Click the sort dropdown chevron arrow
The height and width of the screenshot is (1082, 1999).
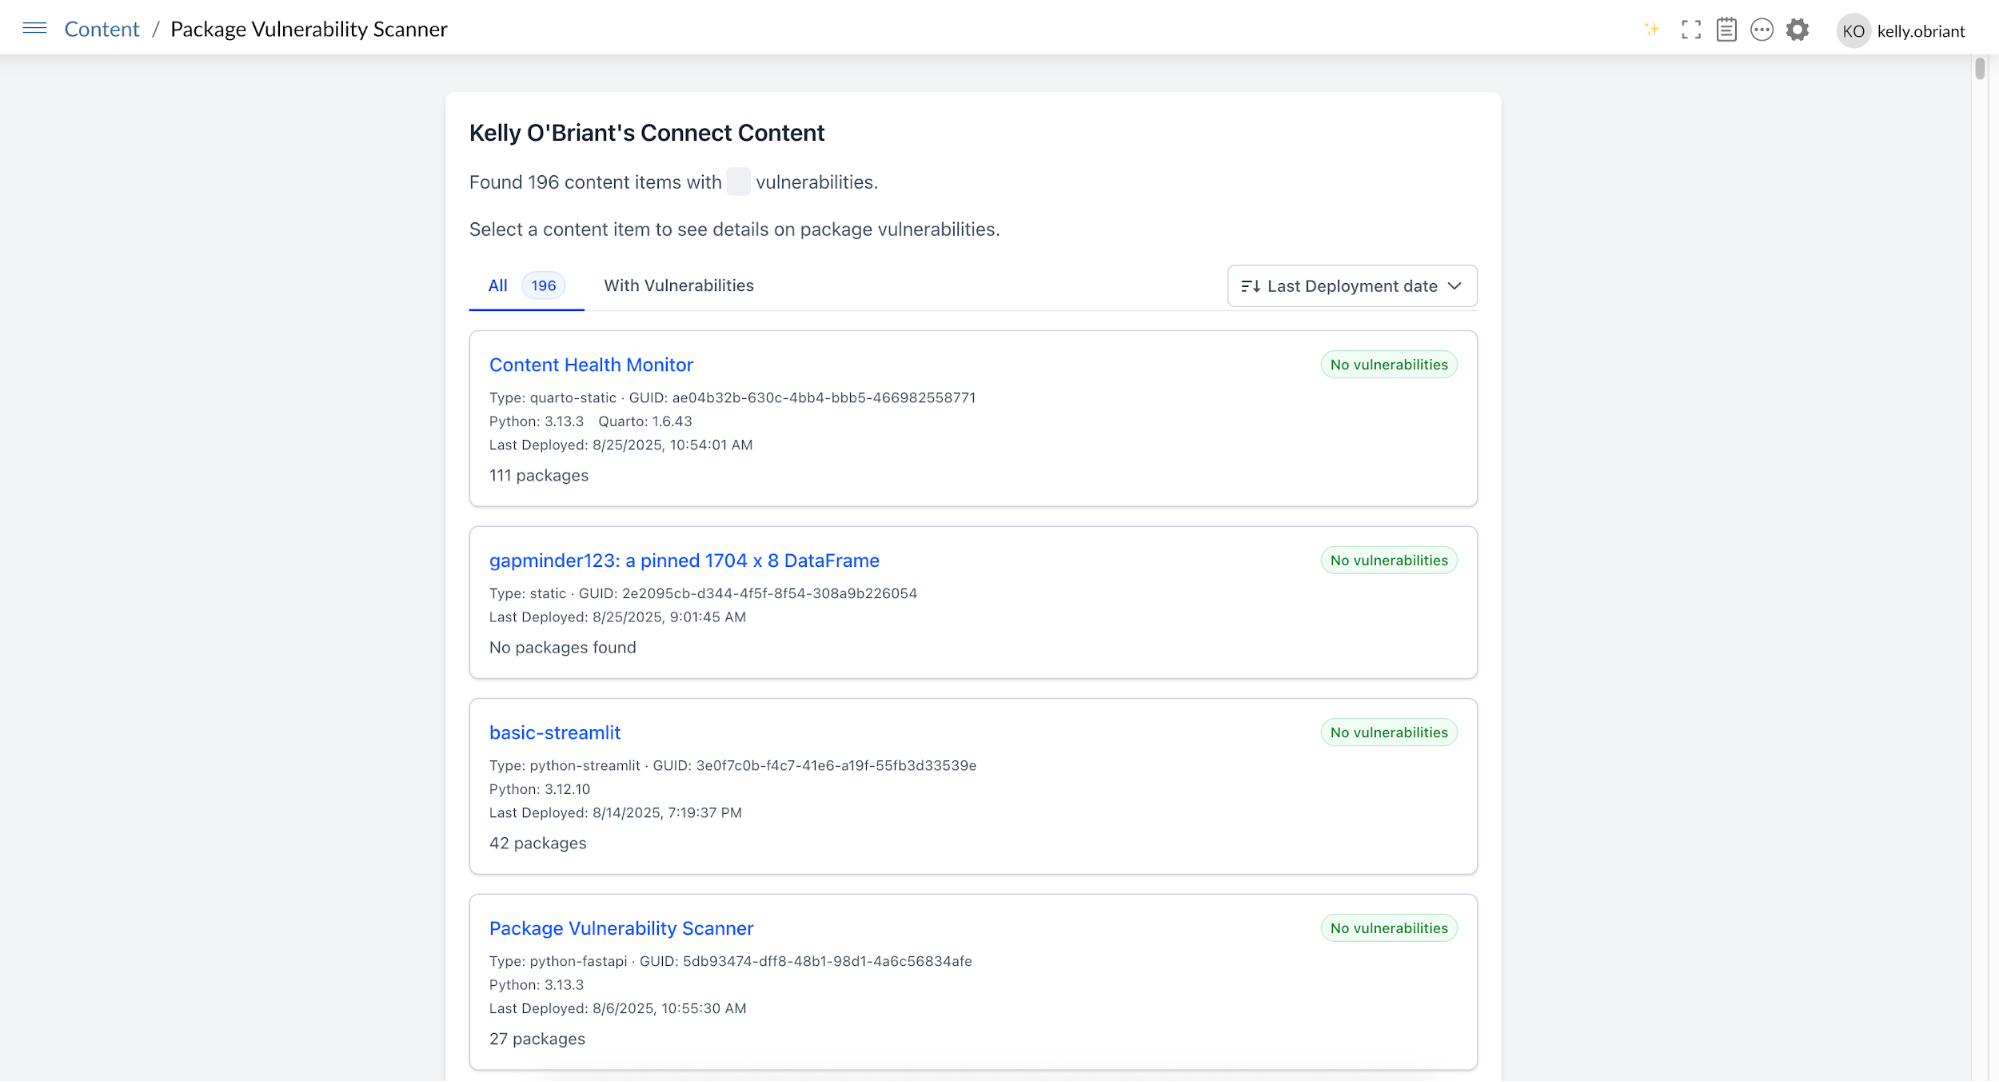point(1455,286)
